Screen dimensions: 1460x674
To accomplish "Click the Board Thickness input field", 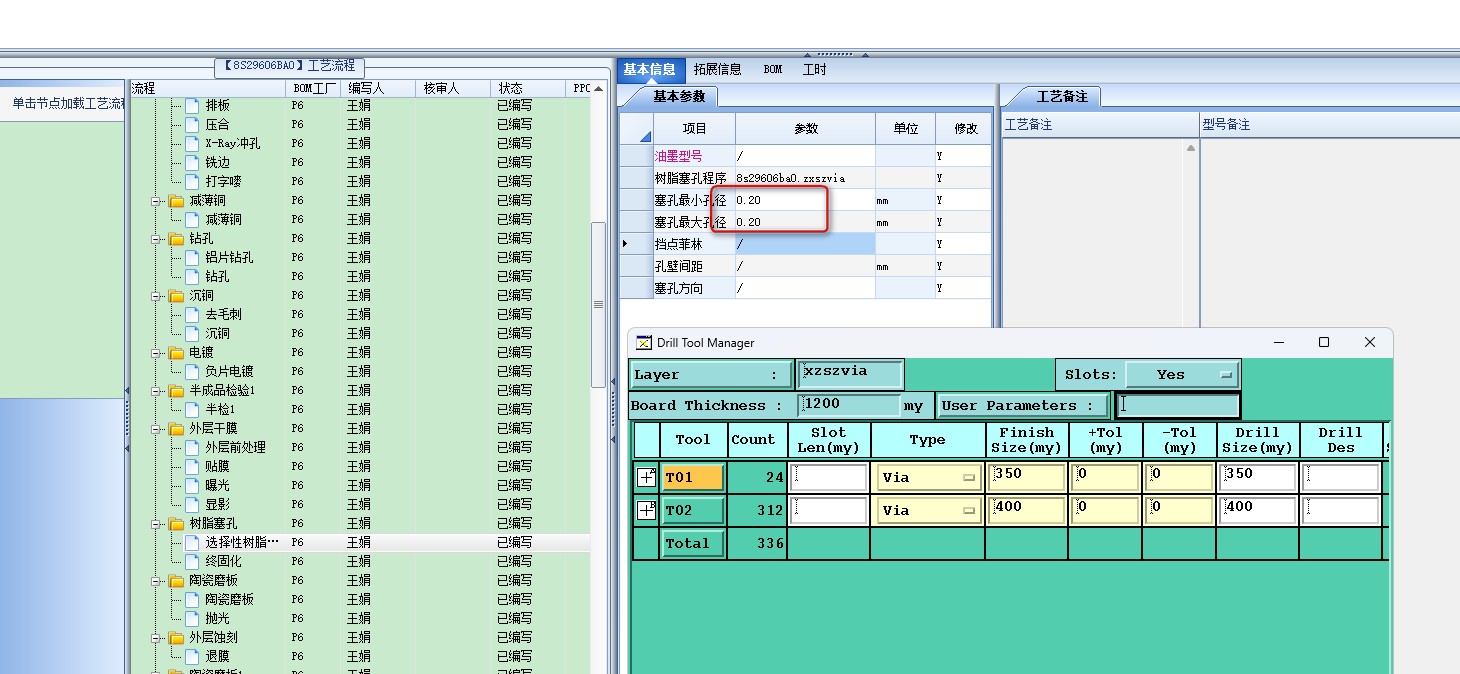I will tap(850, 405).
